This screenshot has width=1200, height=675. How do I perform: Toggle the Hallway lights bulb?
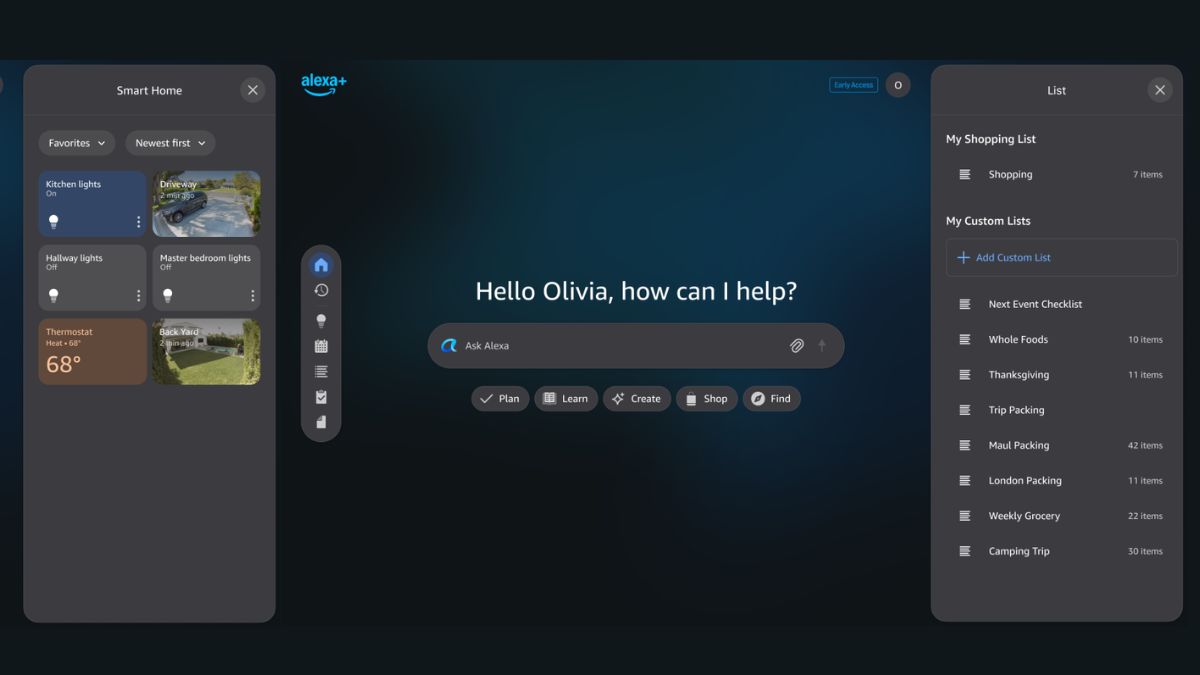54,296
